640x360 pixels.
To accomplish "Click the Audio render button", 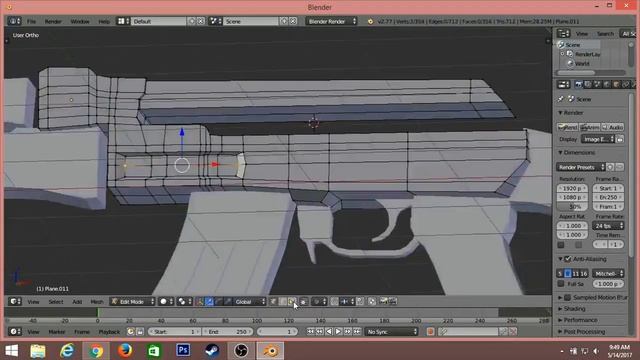I will coord(612,127).
